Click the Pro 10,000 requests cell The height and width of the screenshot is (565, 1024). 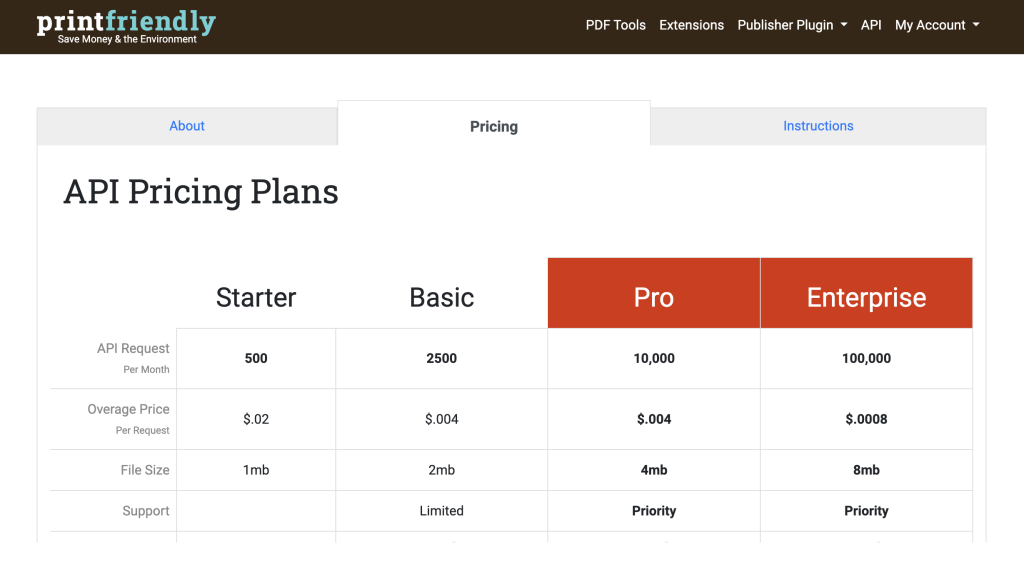point(654,358)
